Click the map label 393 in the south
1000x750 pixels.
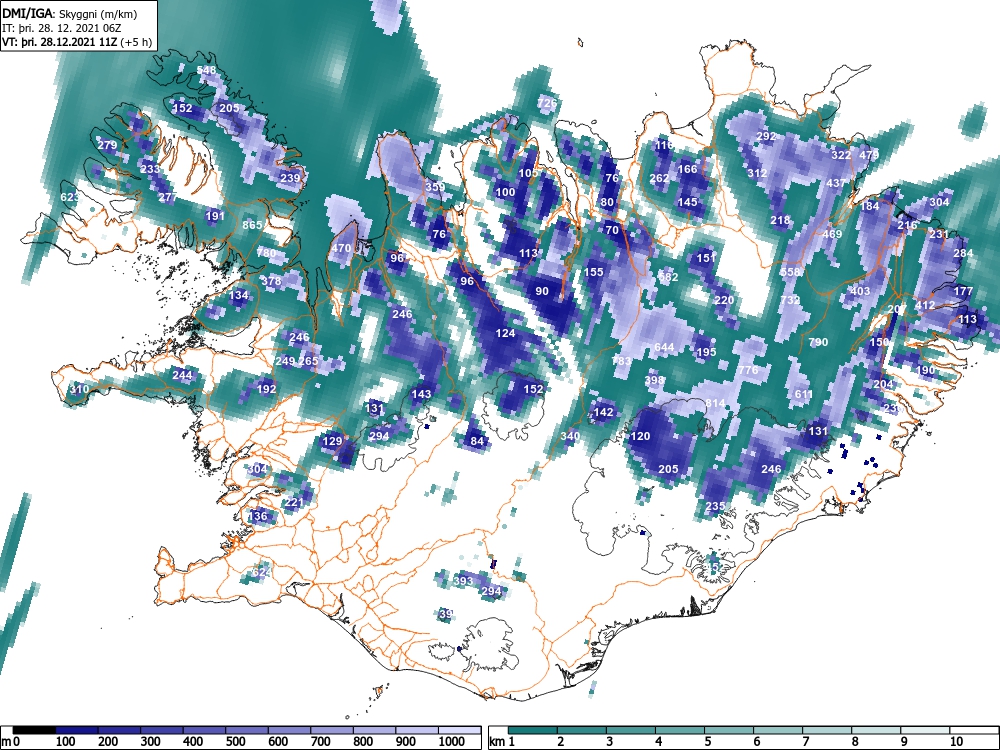(x=463, y=581)
